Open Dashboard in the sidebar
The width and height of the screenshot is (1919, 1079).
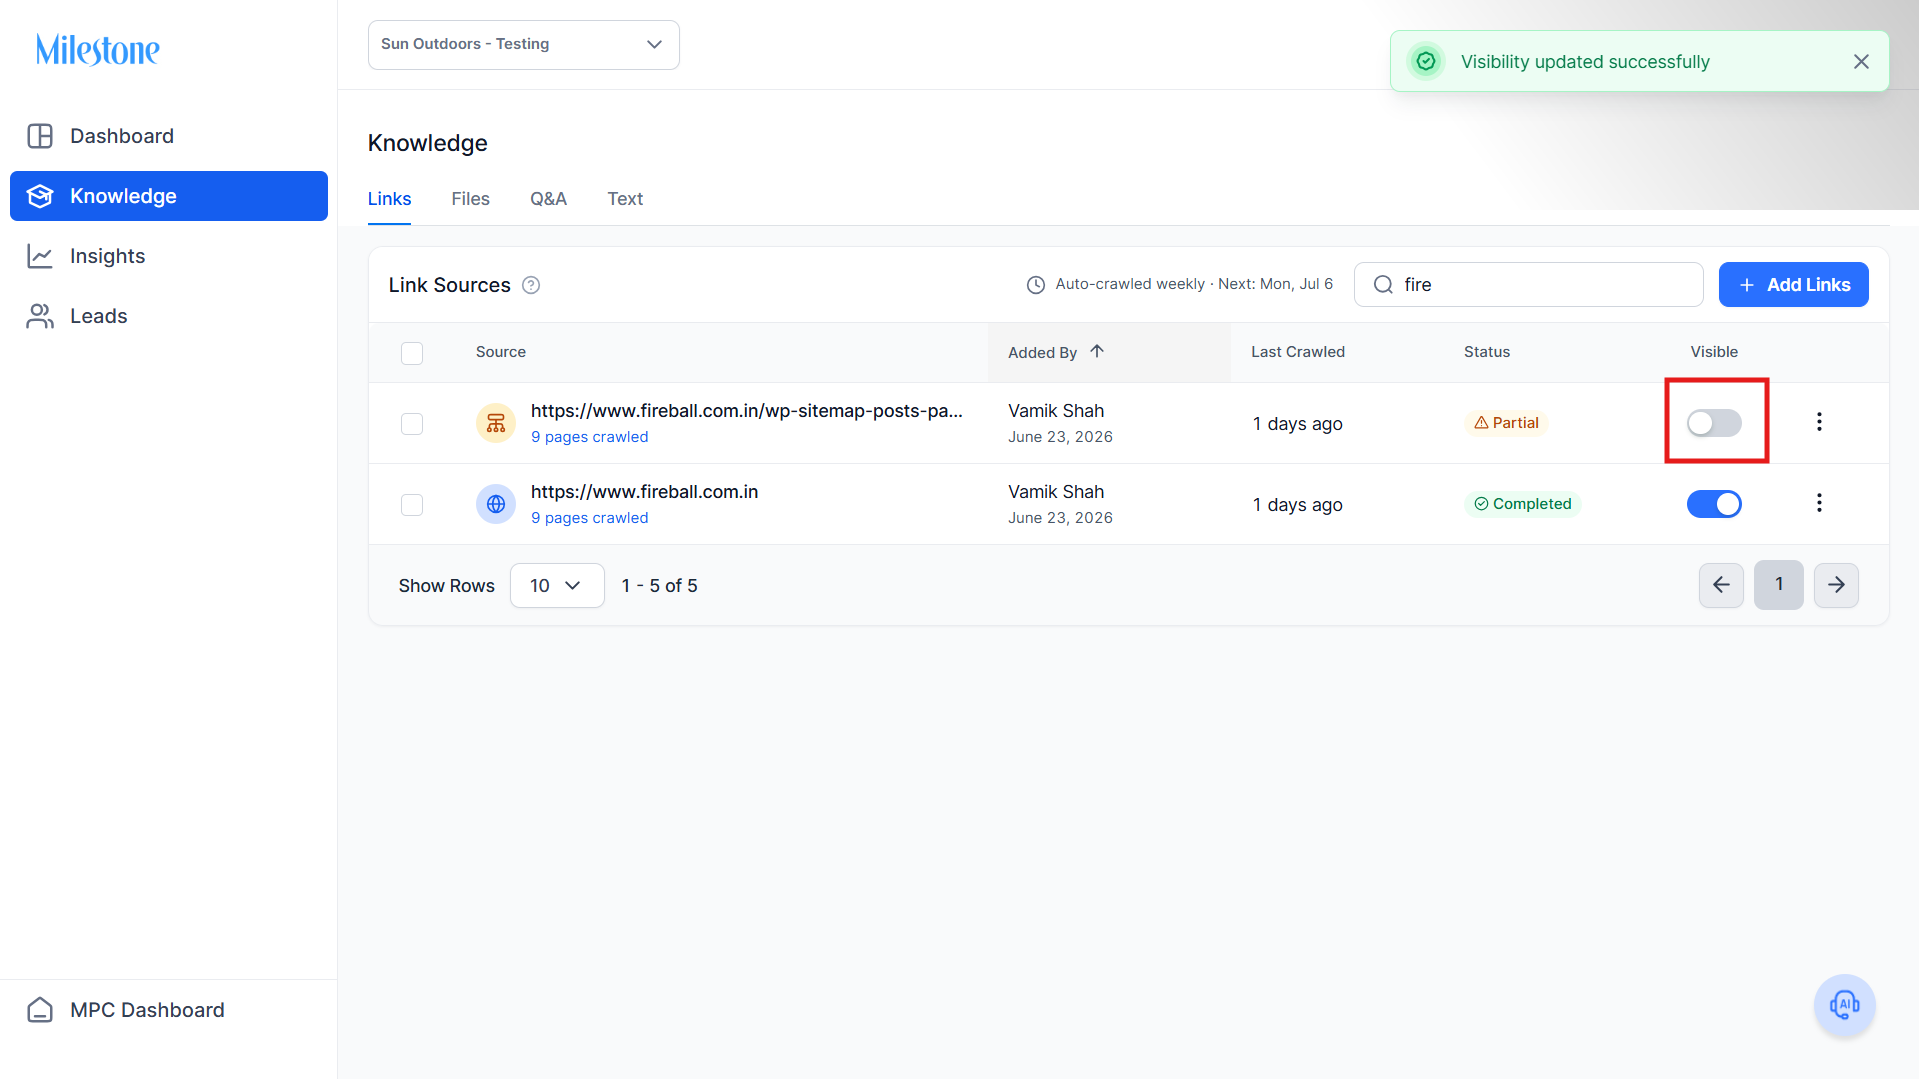[169, 136]
